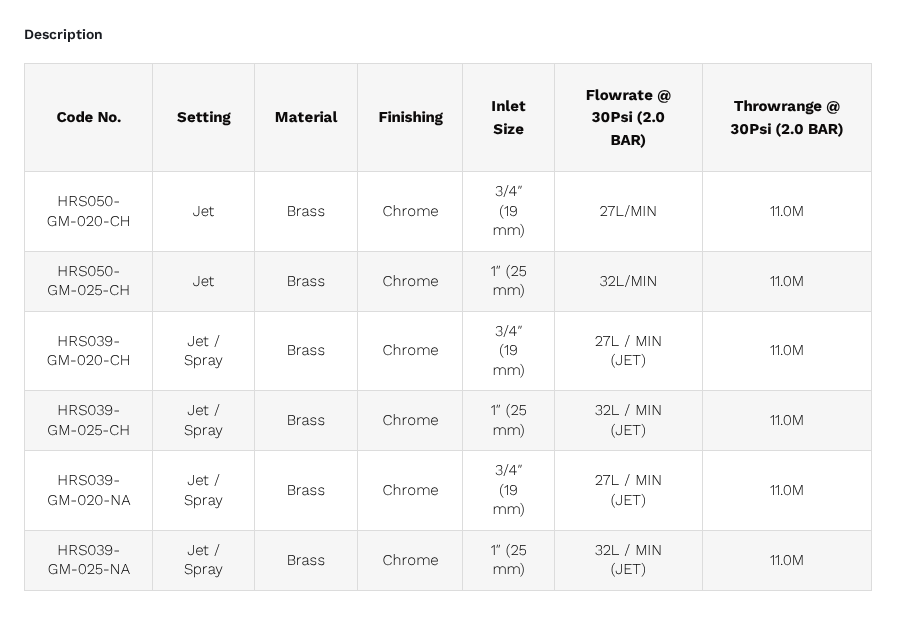The width and height of the screenshot is (898, 617).
Task: Click the Finishing column header
Action: [410, 117]
